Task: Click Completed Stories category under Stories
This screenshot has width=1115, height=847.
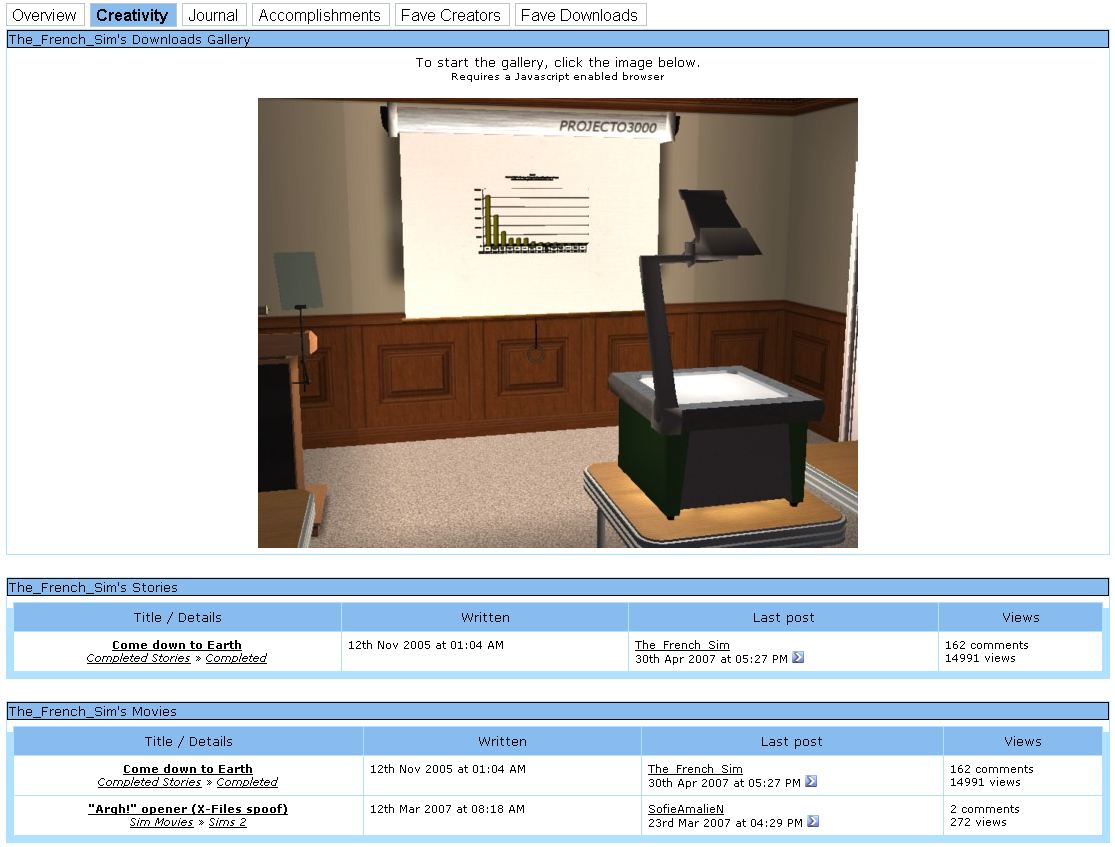Action: [x=138, y=658]
